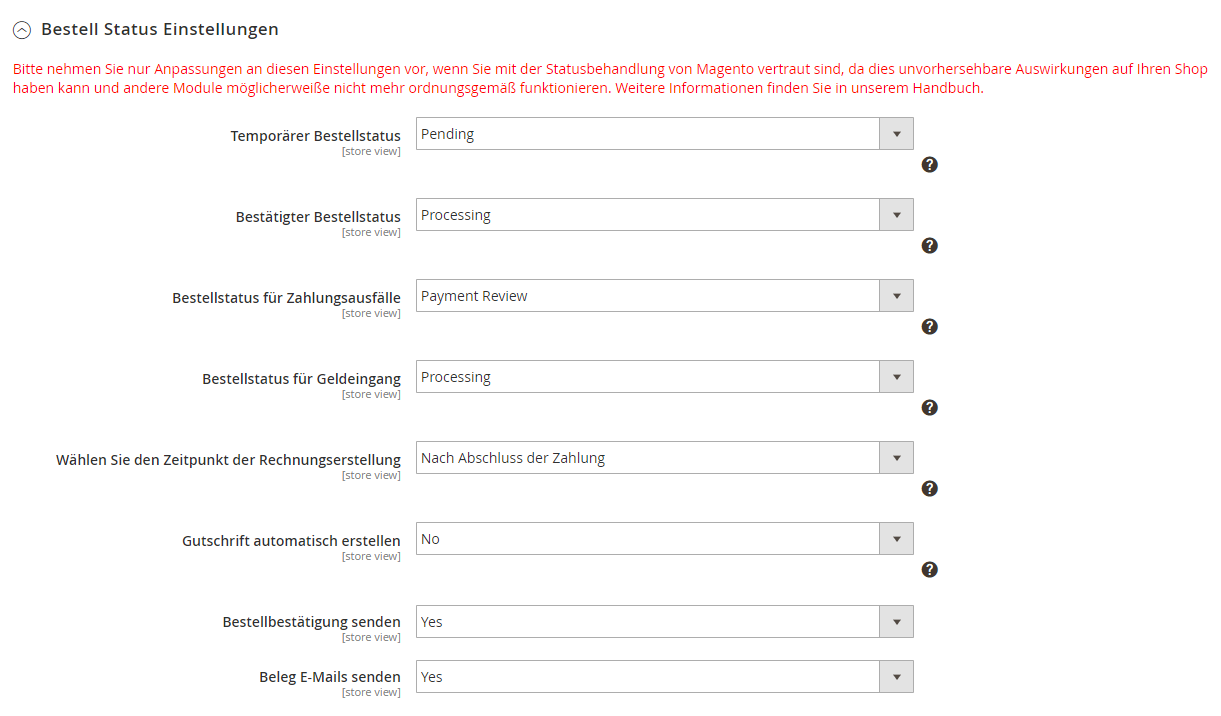The width and height of the screenshot is (1221, 716).
Task: Show help for Gutschrift automatisch erstellen
Action: (x=929, y=570)
